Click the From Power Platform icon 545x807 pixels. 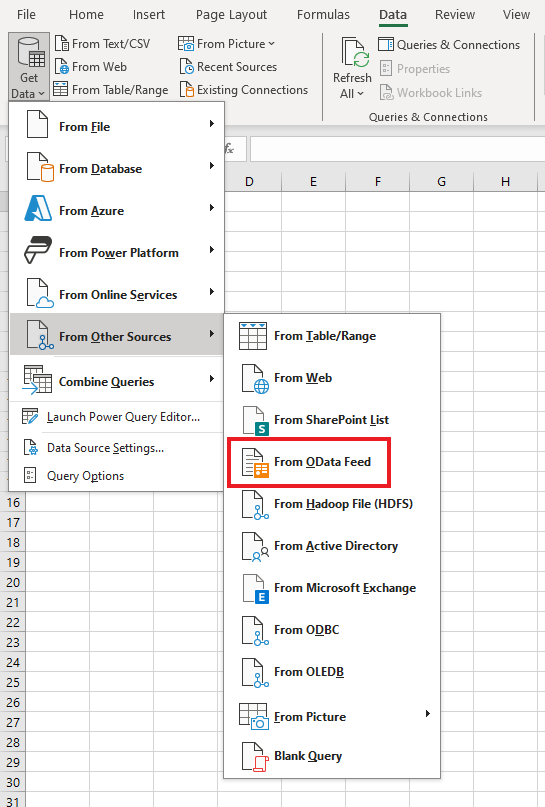pos(39,251)
